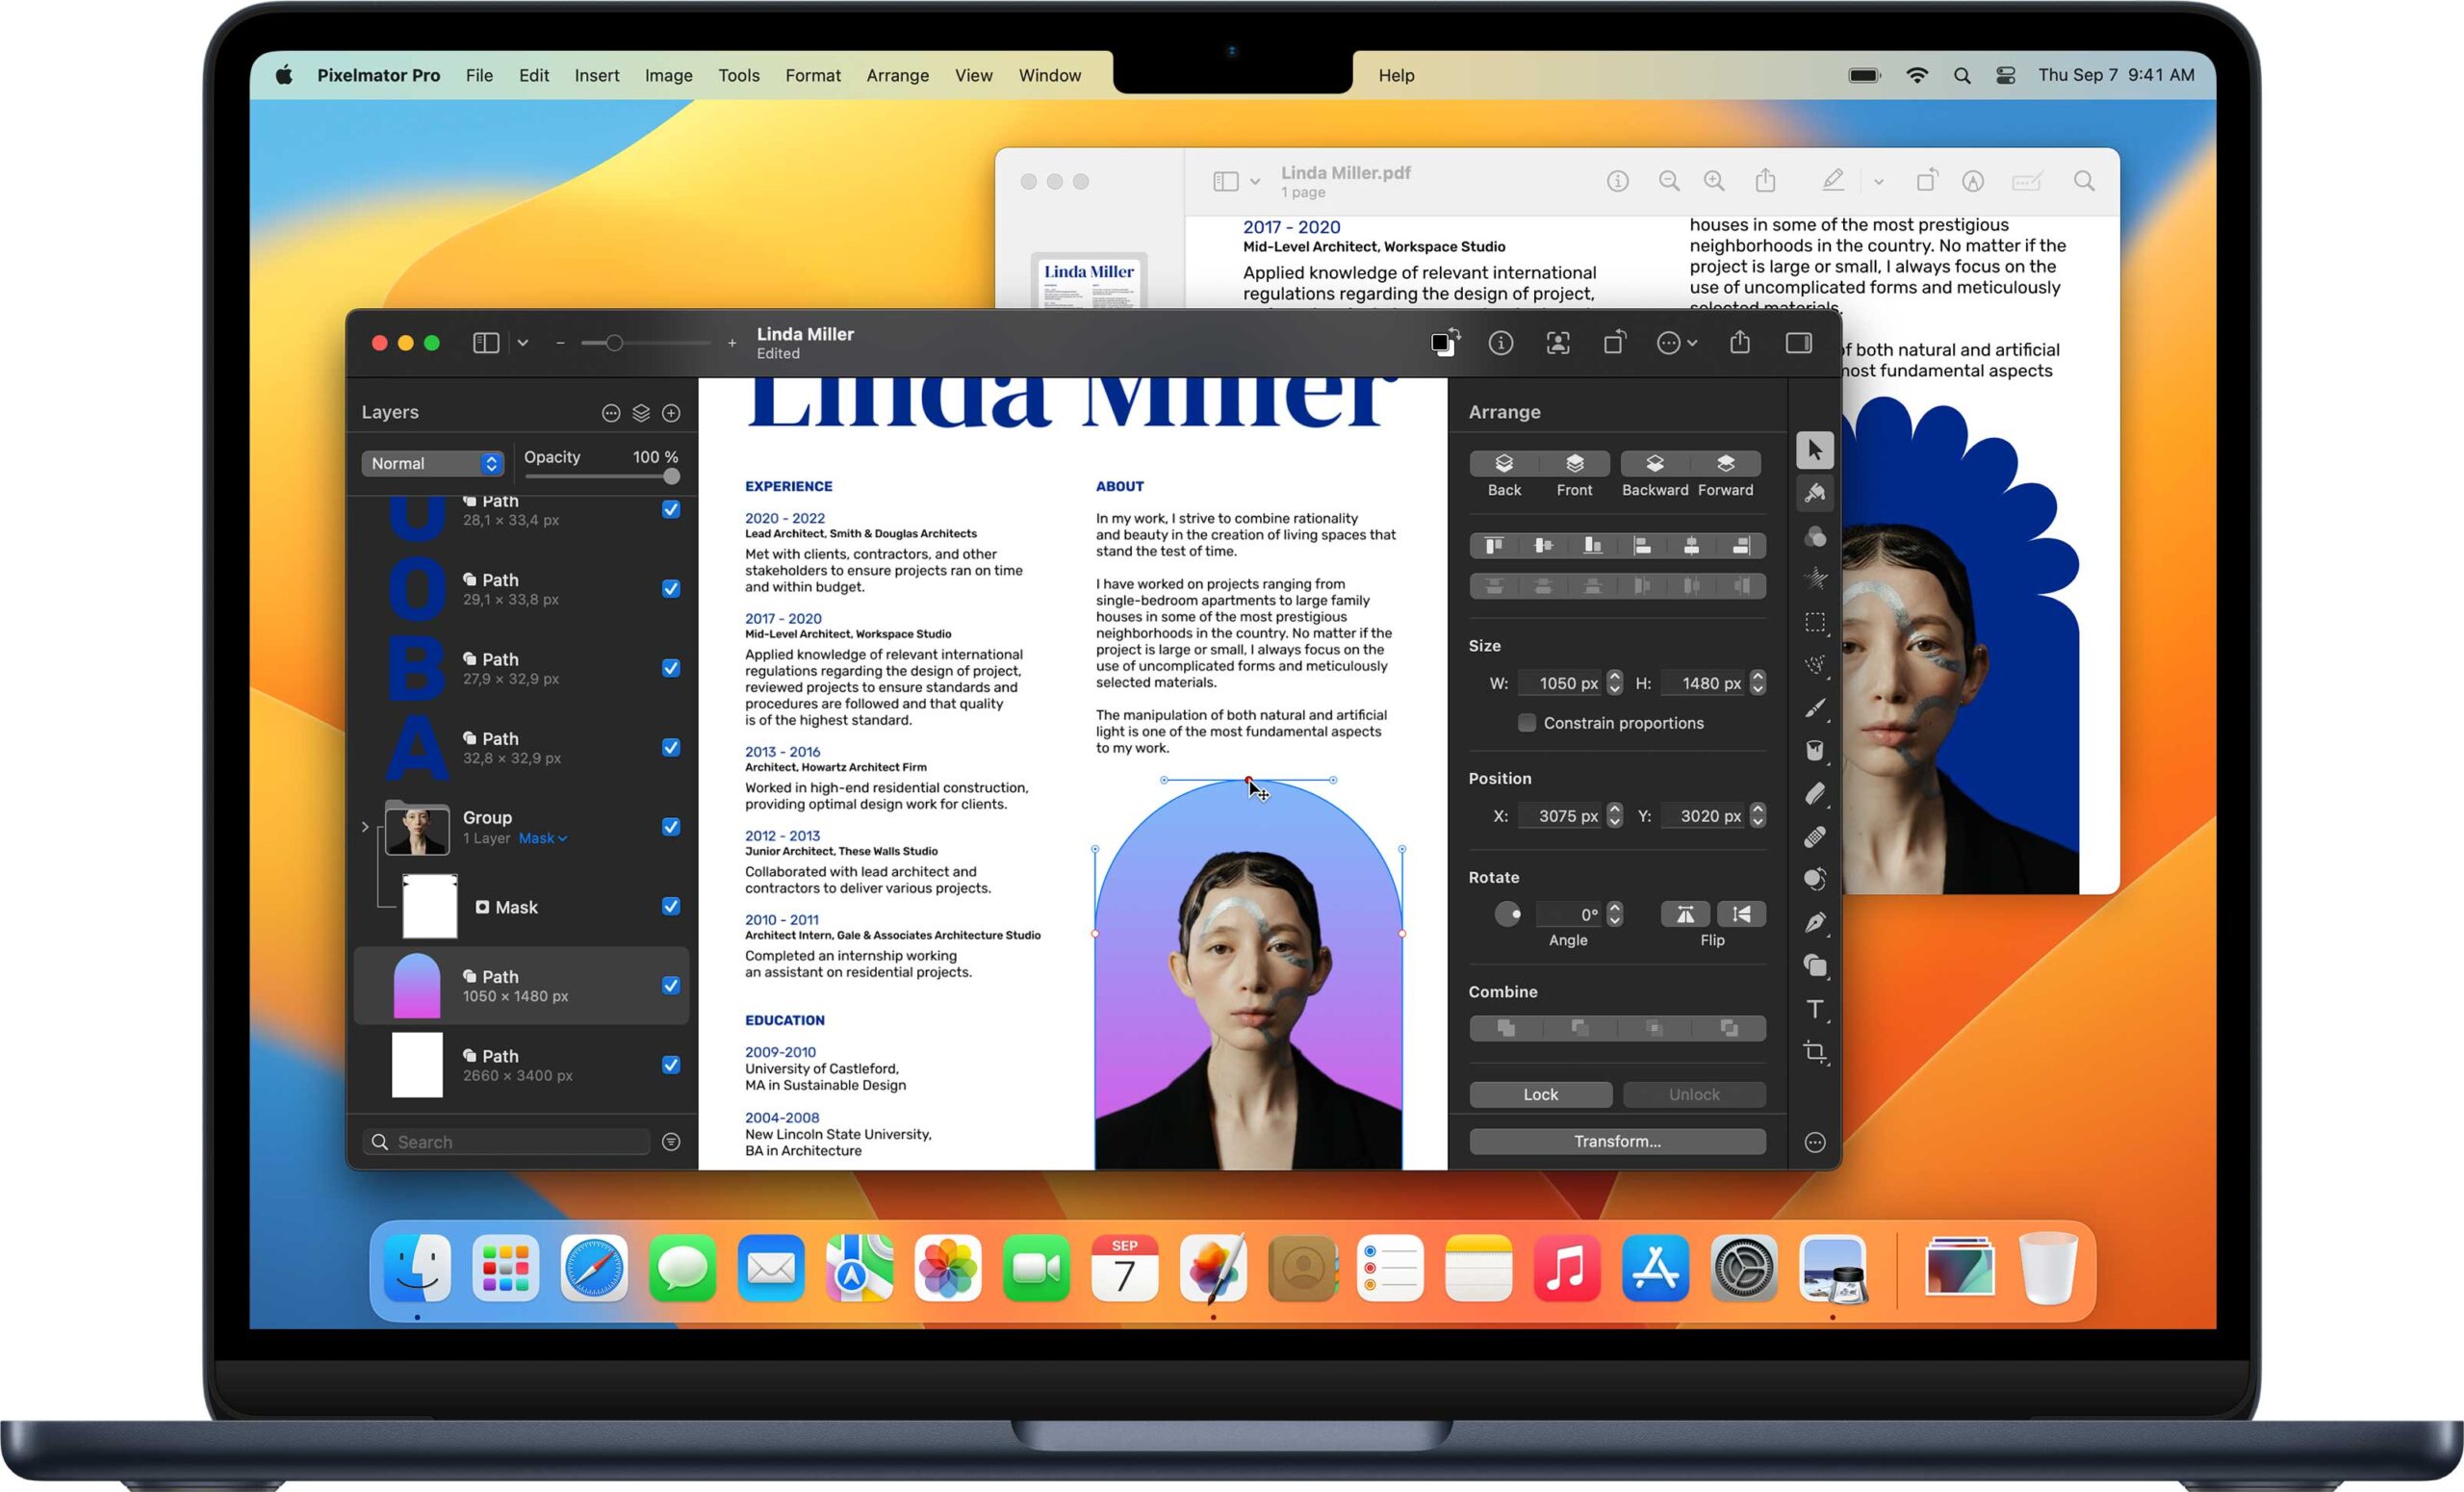Viewport: 2464px width, 1492px height.
Task: Hide the Group layer via its checkbox
Action: click(x=671, y=827)
